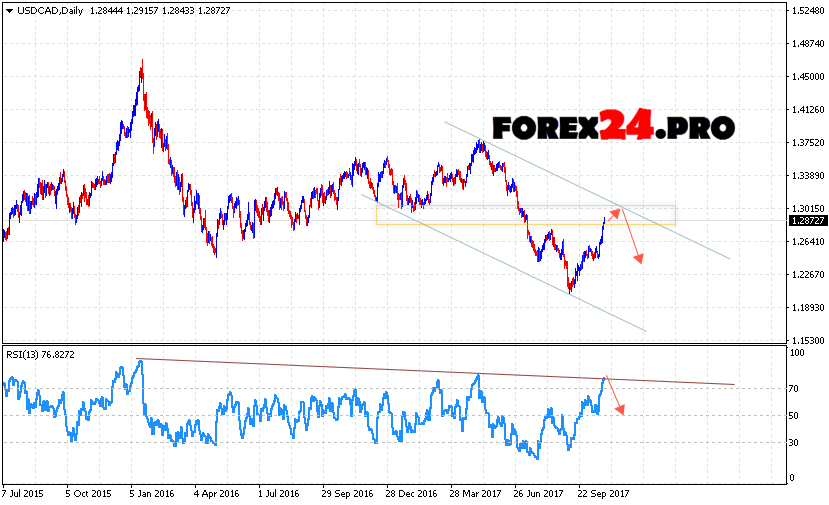Screen dimensions: 829x505
Task: Click the RSI level 30 scale label
Action: 796,442
